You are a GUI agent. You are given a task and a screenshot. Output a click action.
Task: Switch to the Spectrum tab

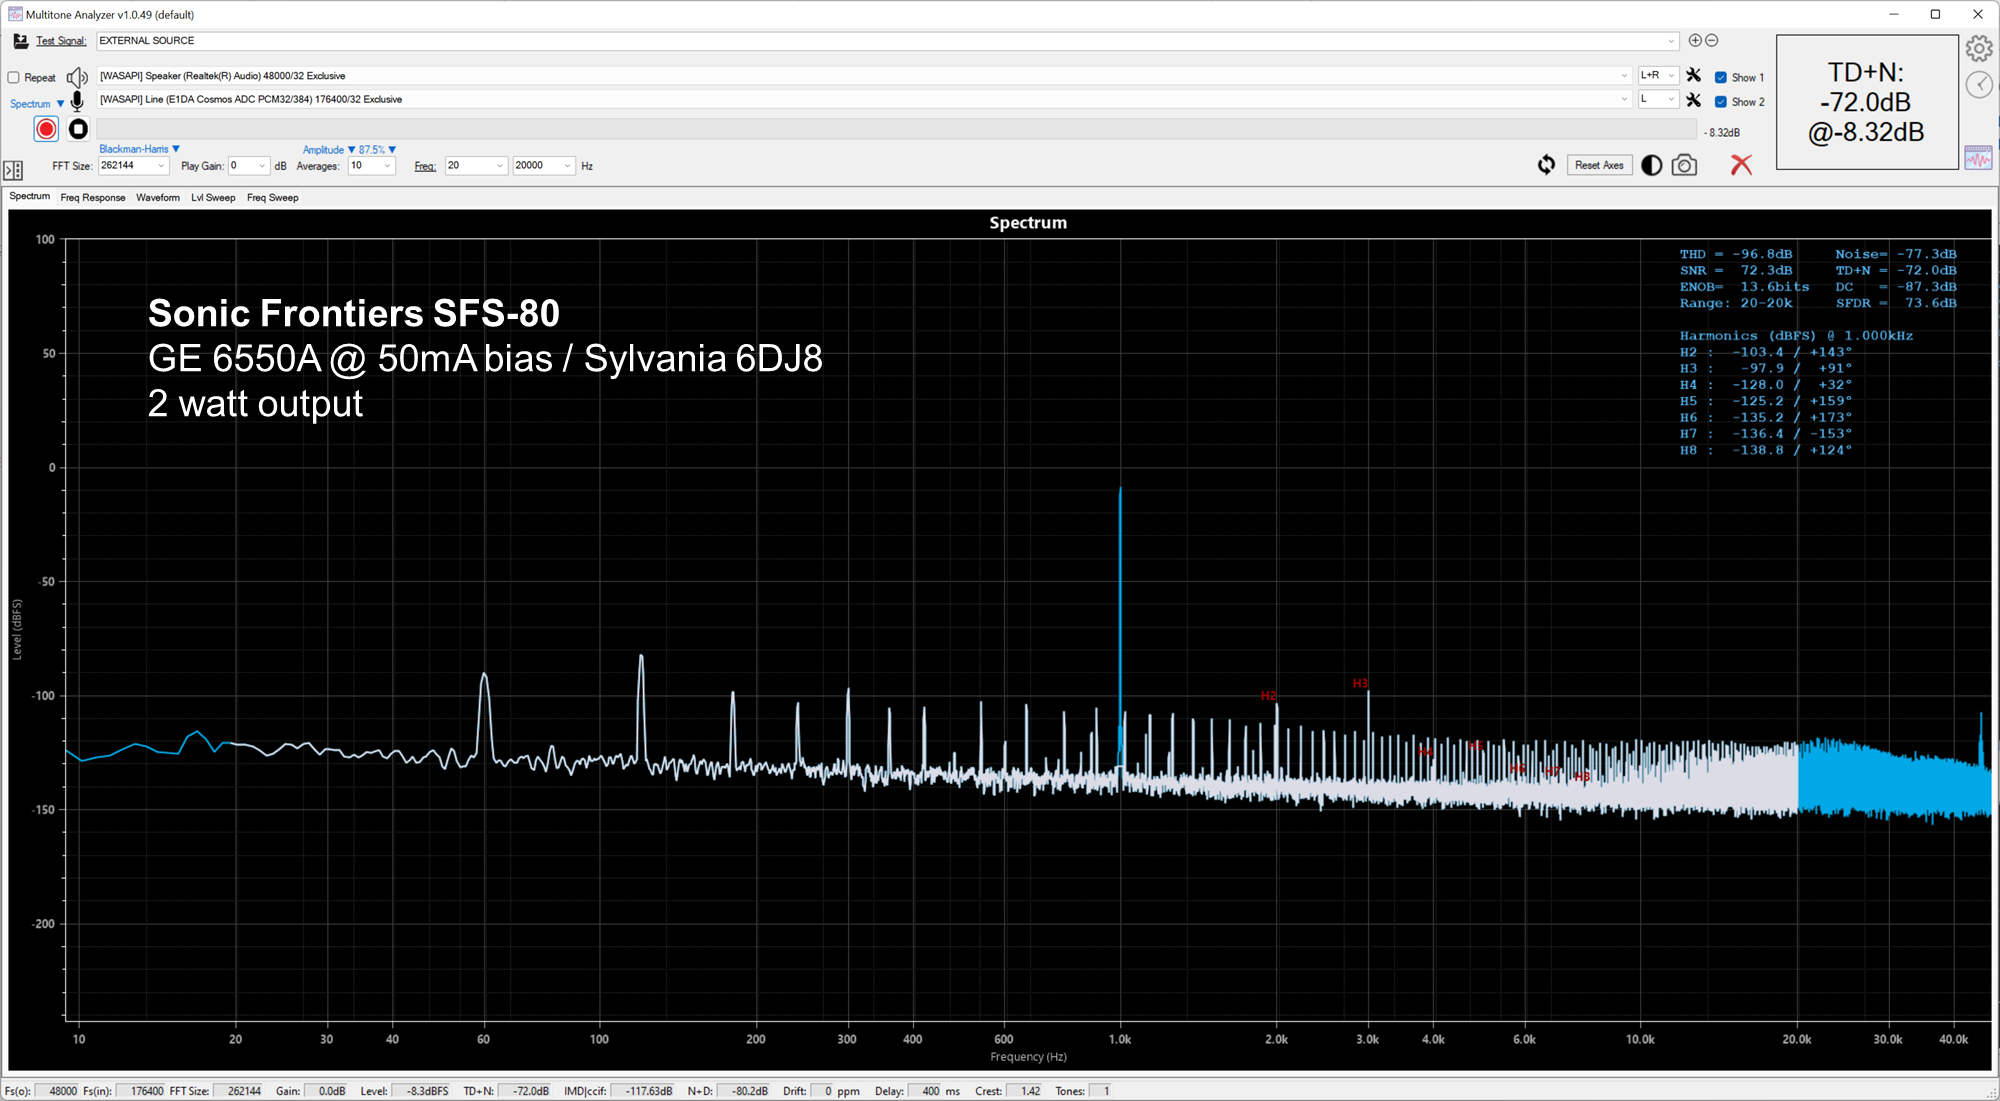(x=30, y=196)
